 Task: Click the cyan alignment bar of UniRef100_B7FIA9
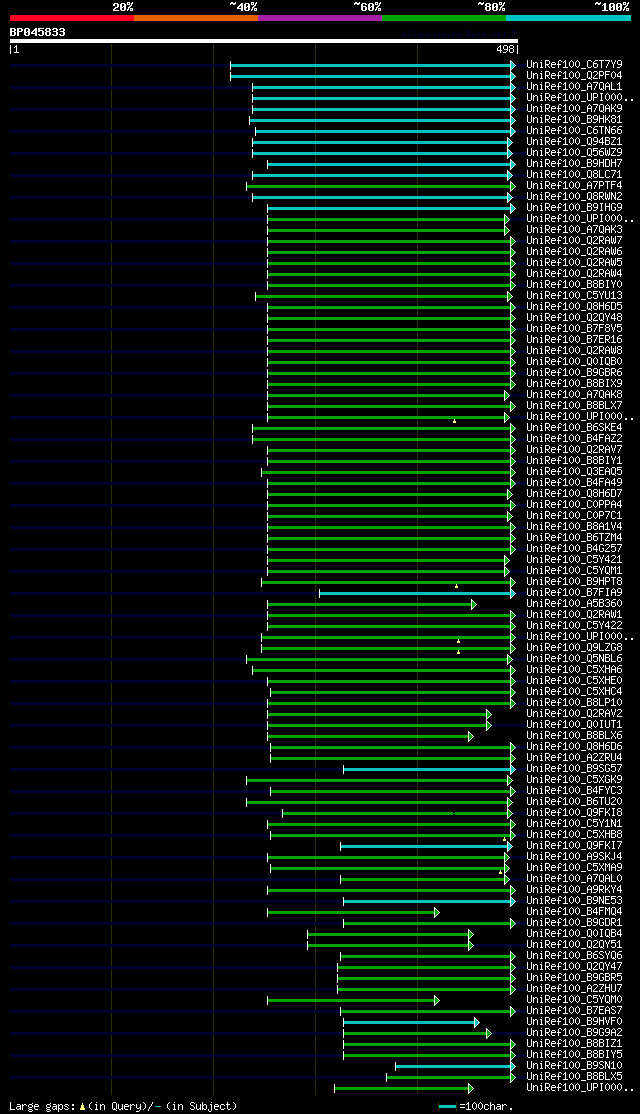coord(417,593)
